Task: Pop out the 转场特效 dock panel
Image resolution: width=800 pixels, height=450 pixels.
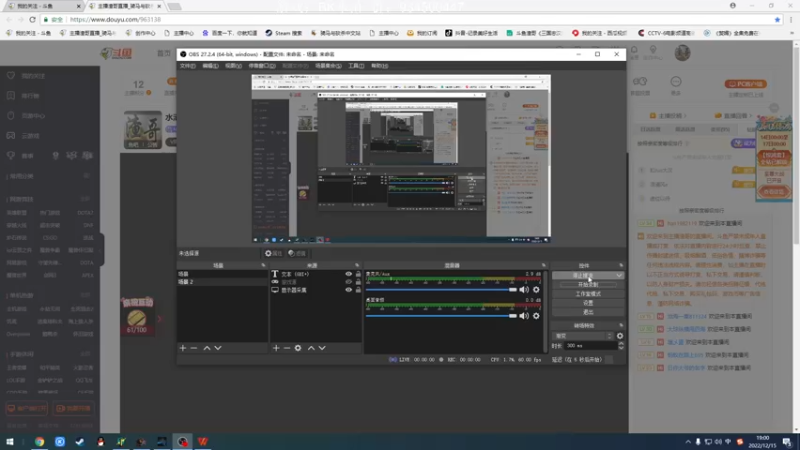Action: coord(621,326)
